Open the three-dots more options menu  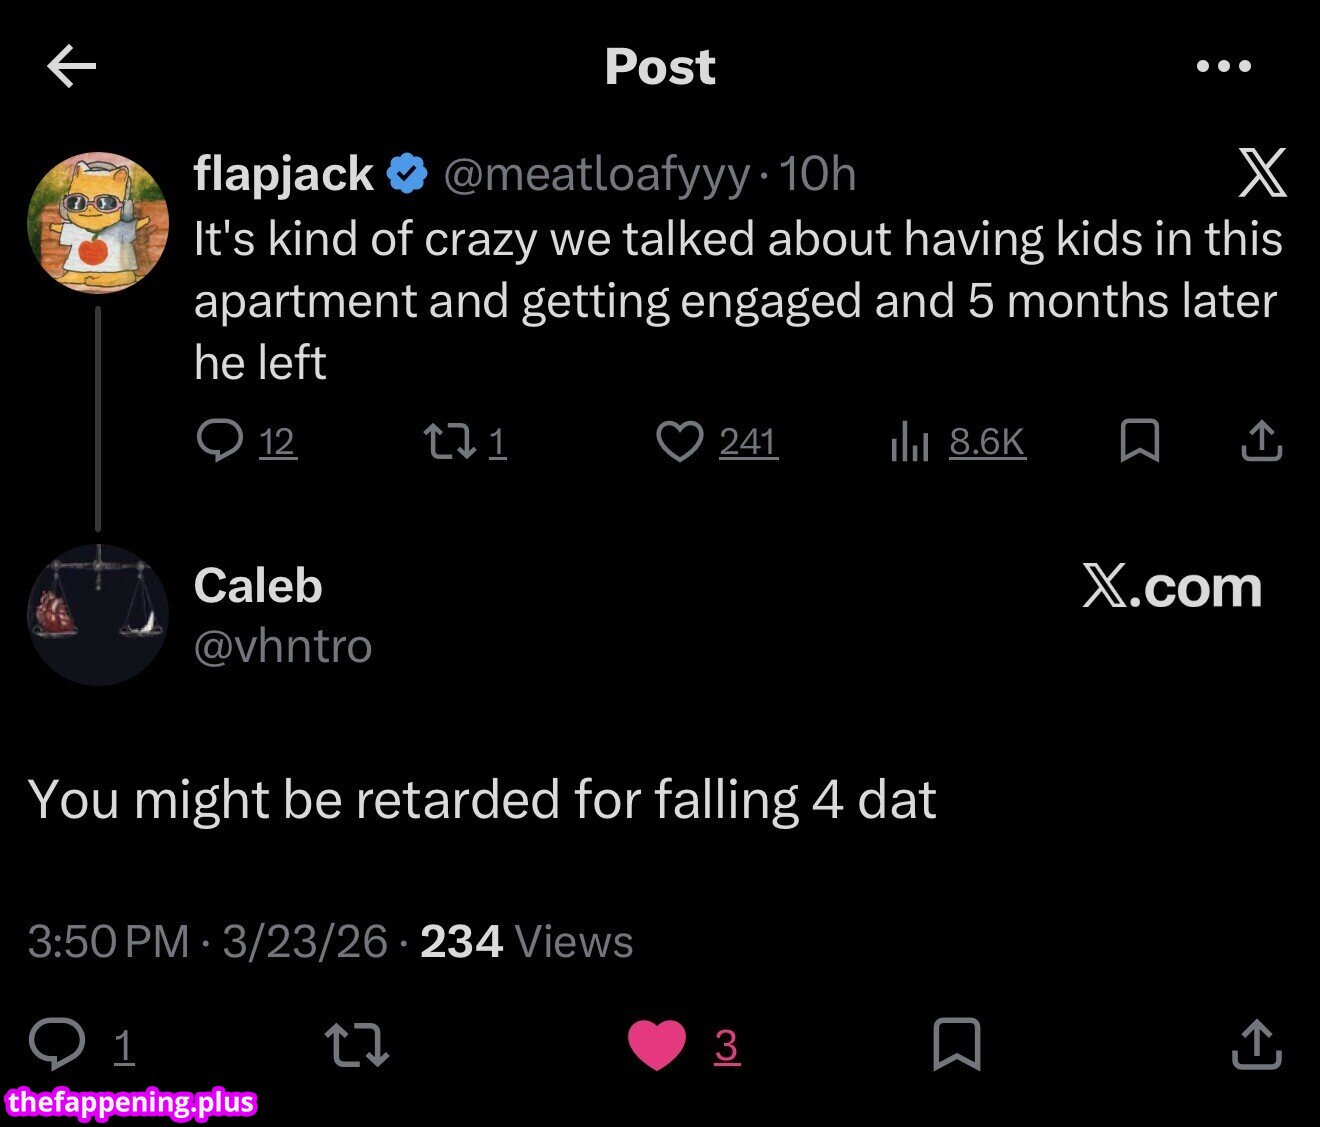tap(1223, 67)
